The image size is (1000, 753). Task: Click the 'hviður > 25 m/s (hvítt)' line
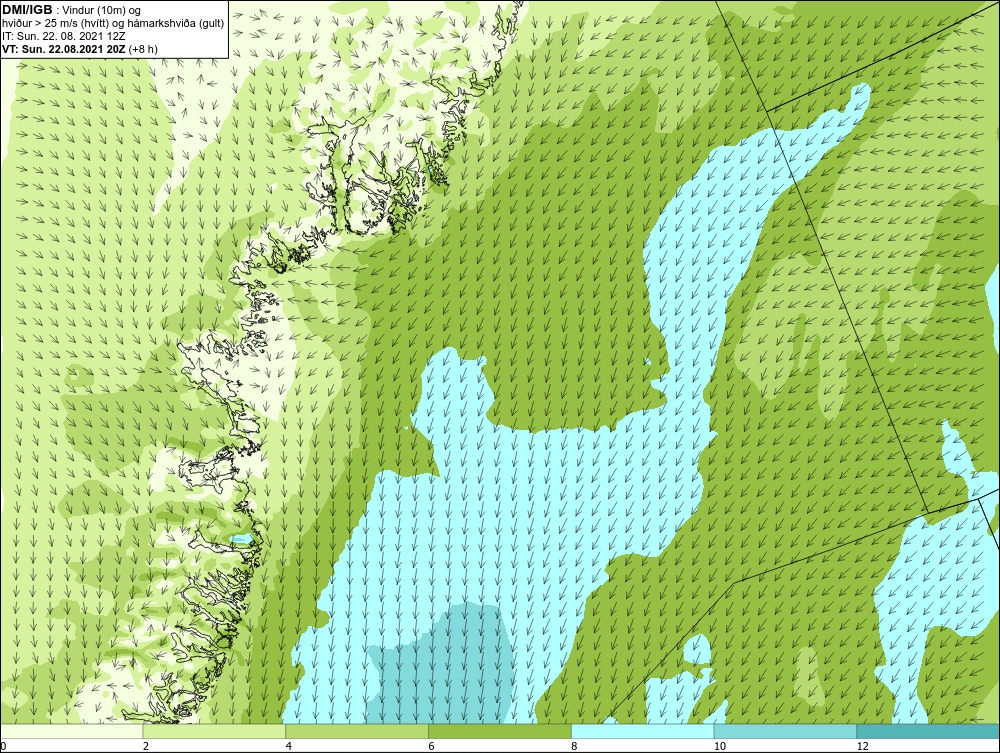click(55, 24)
